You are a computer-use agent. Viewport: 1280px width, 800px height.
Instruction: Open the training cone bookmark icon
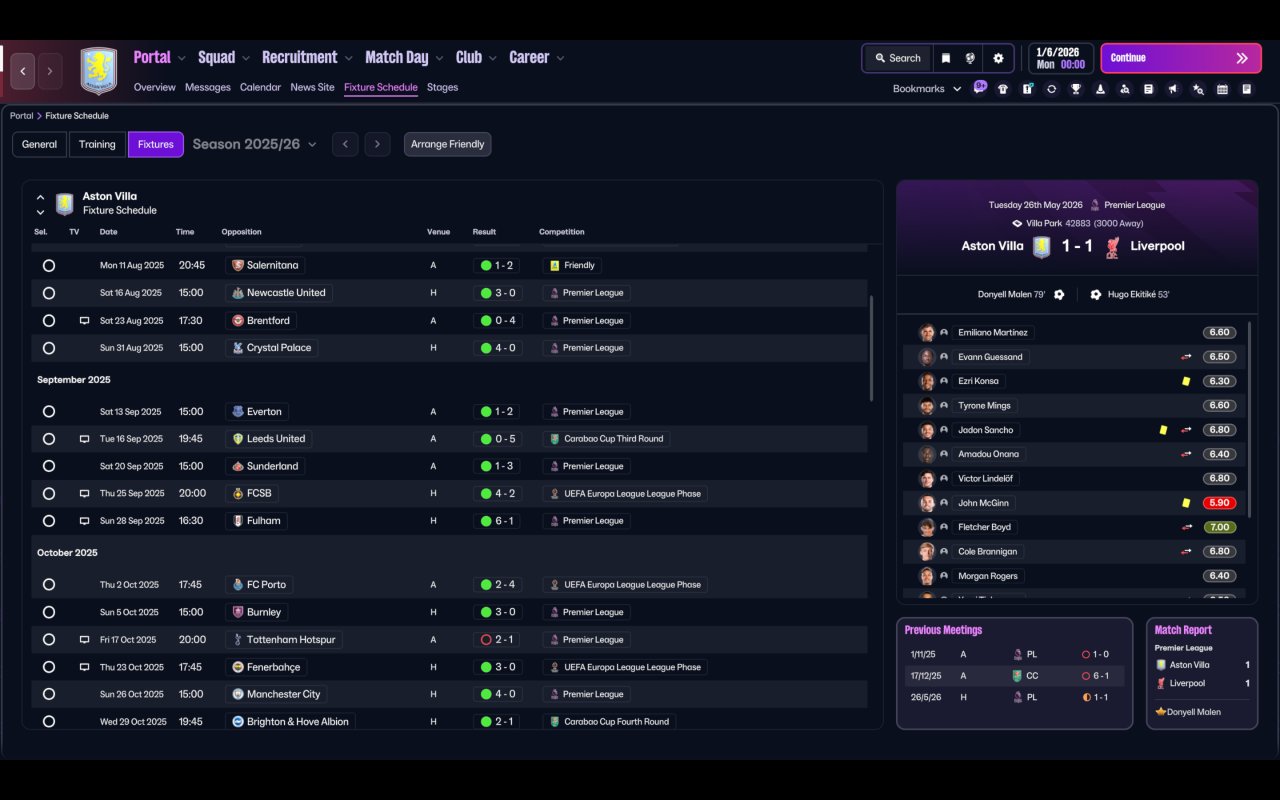tap(1100, 89)
